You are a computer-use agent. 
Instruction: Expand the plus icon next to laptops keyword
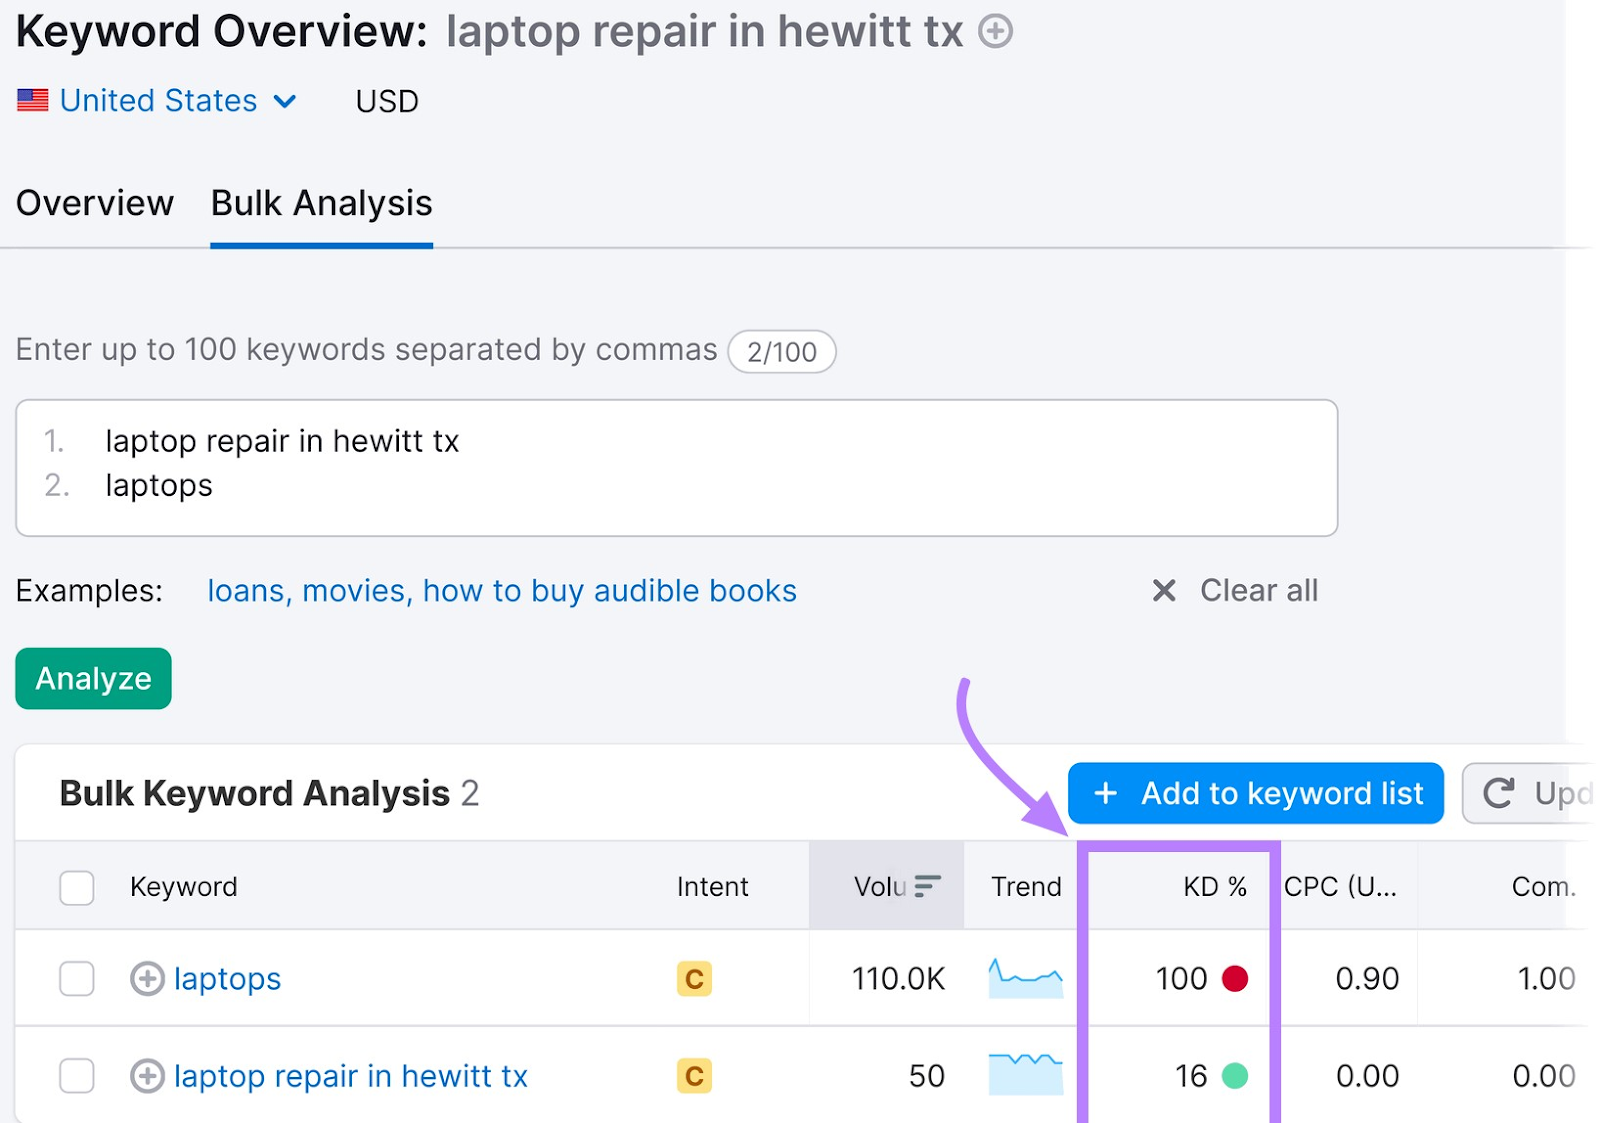tap(146, 979)
